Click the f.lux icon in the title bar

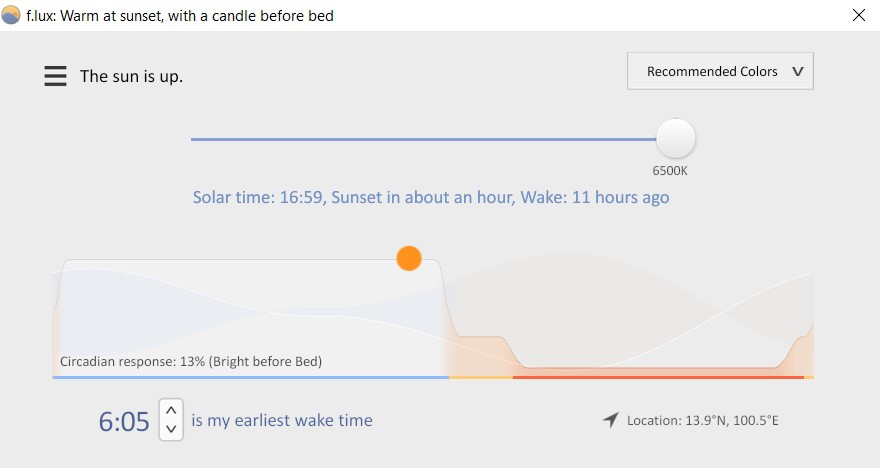pos(11,15)
